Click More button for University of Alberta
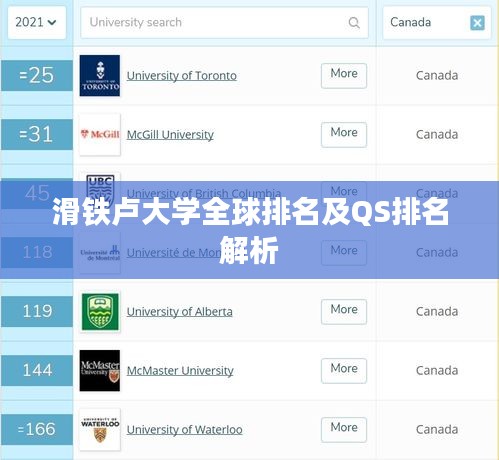The width and height of the screenshot is (499, 460). coord(344,312)
